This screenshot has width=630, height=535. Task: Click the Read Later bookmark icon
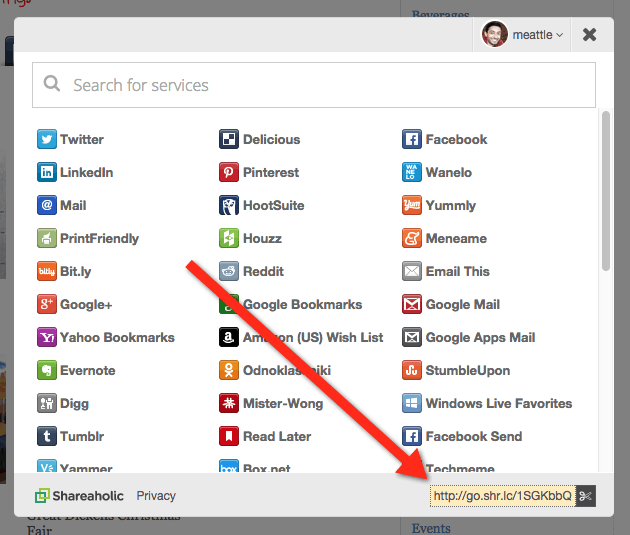[x=229, y=436]
